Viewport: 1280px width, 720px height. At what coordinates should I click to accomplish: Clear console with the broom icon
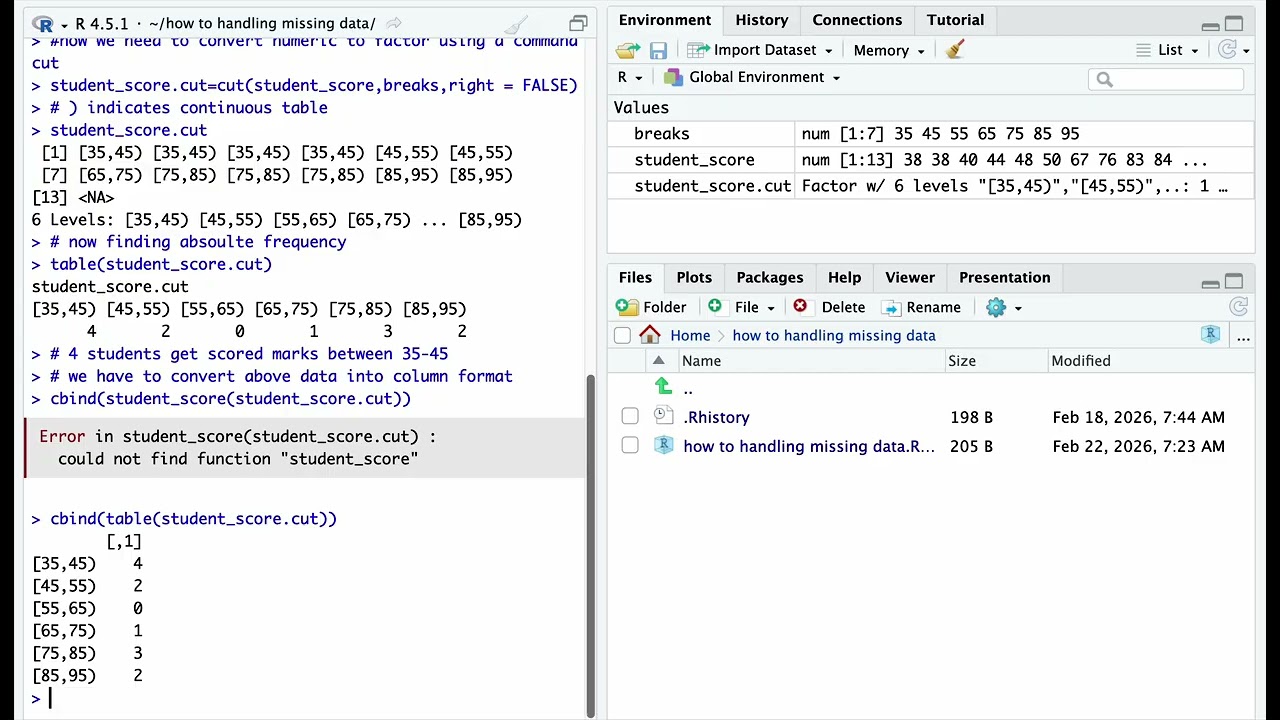coord(516,23)
